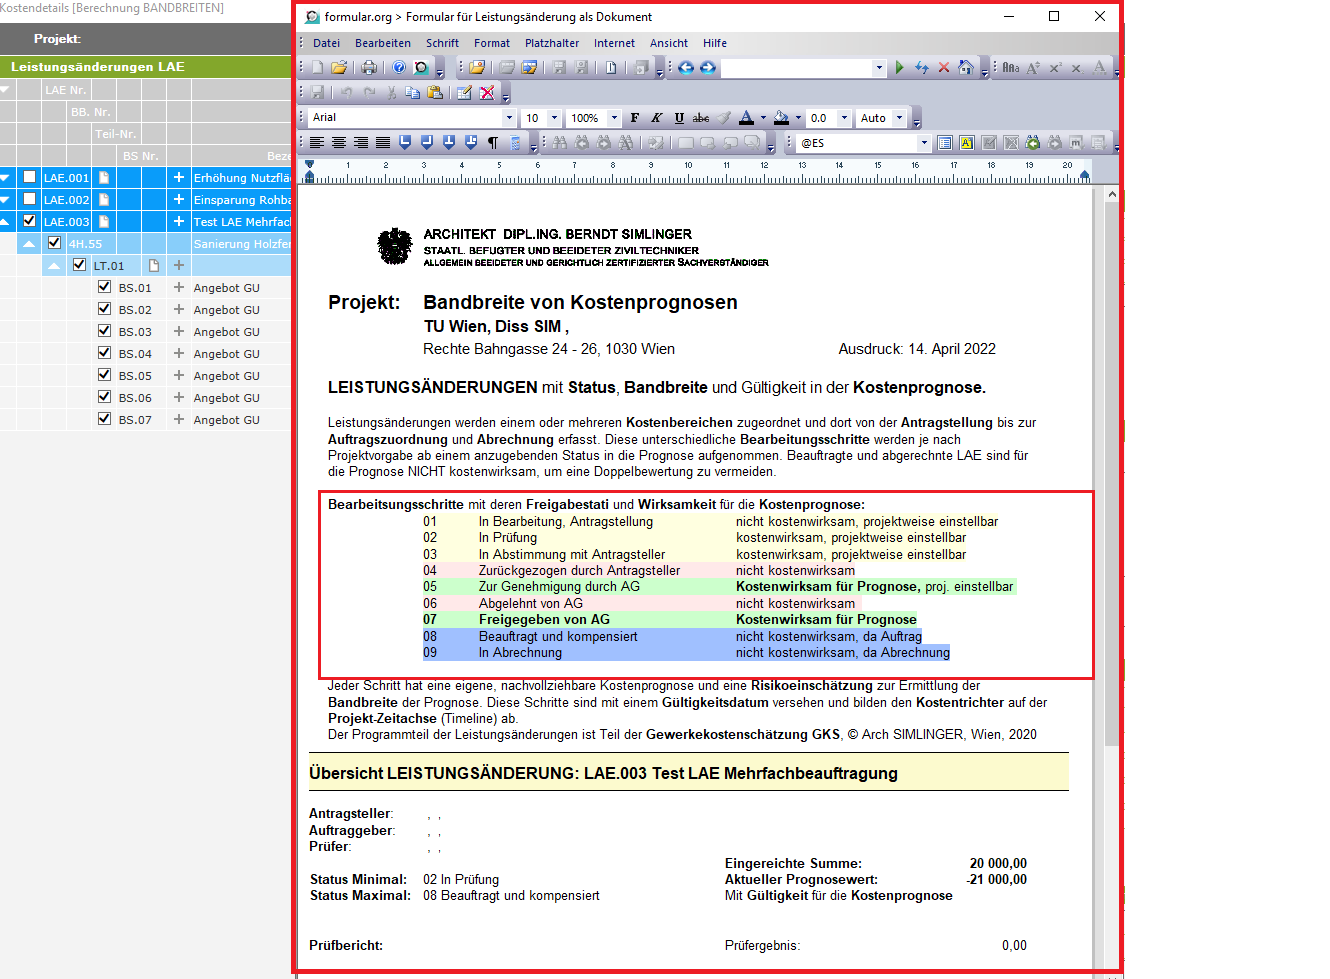Click the plus button on BS.01 row
This screenshot has height=979, width=1330.
[x=179, y=287]
